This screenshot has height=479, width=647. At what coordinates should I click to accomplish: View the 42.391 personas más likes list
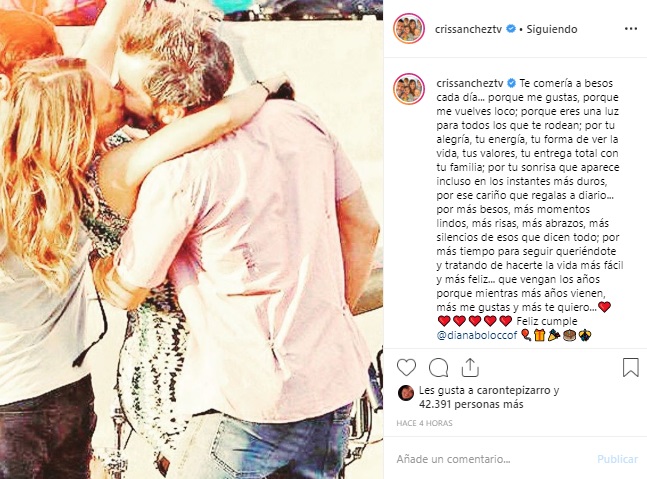(x=471, y=404)
